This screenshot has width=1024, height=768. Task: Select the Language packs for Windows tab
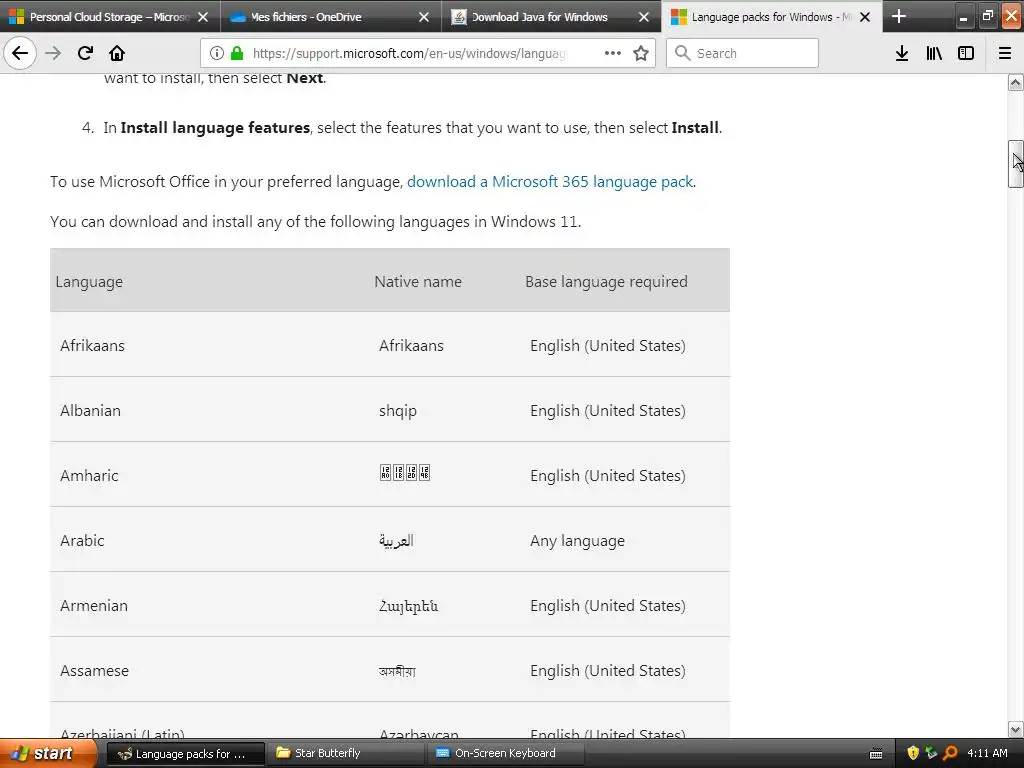[x=772, y=17]
